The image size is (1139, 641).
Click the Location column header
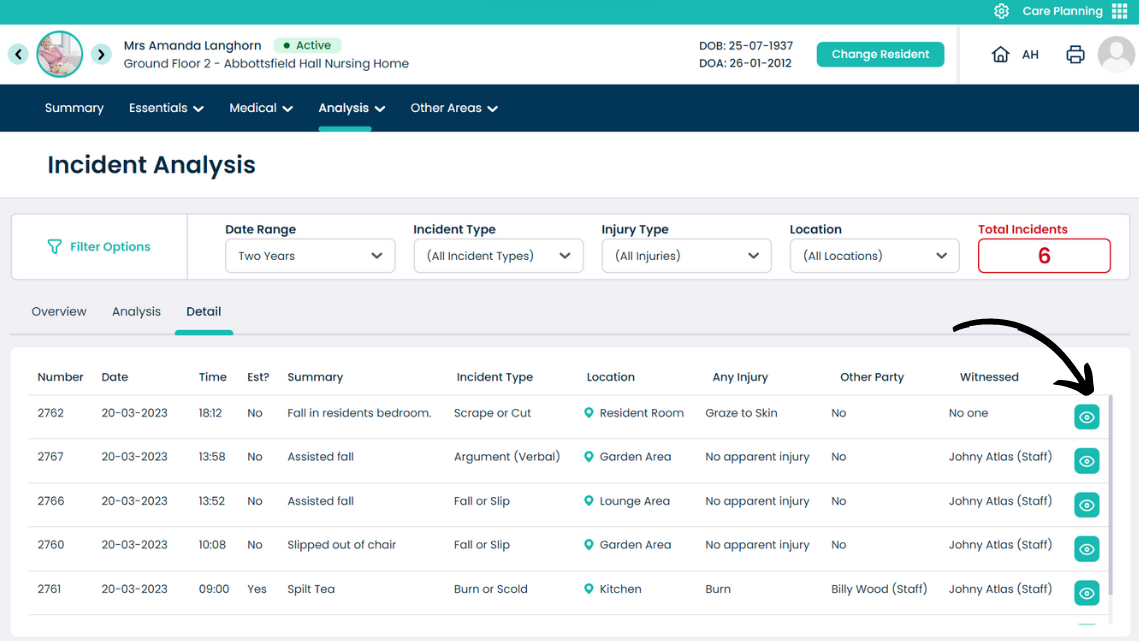[x=611, y=377]
